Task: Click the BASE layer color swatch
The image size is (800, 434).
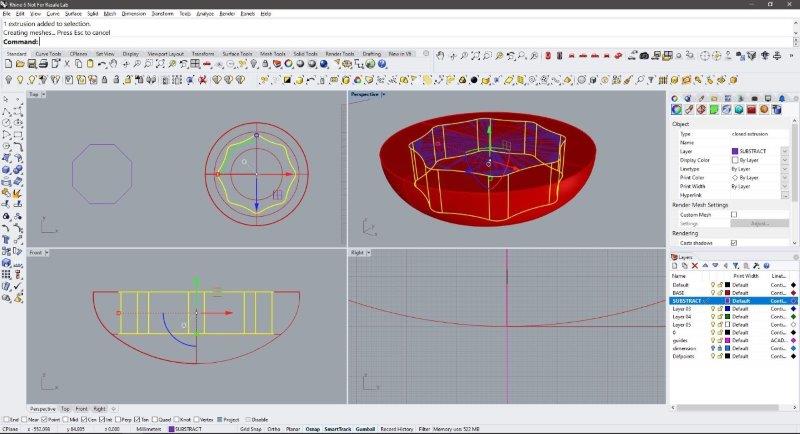Action: [728, 293]
